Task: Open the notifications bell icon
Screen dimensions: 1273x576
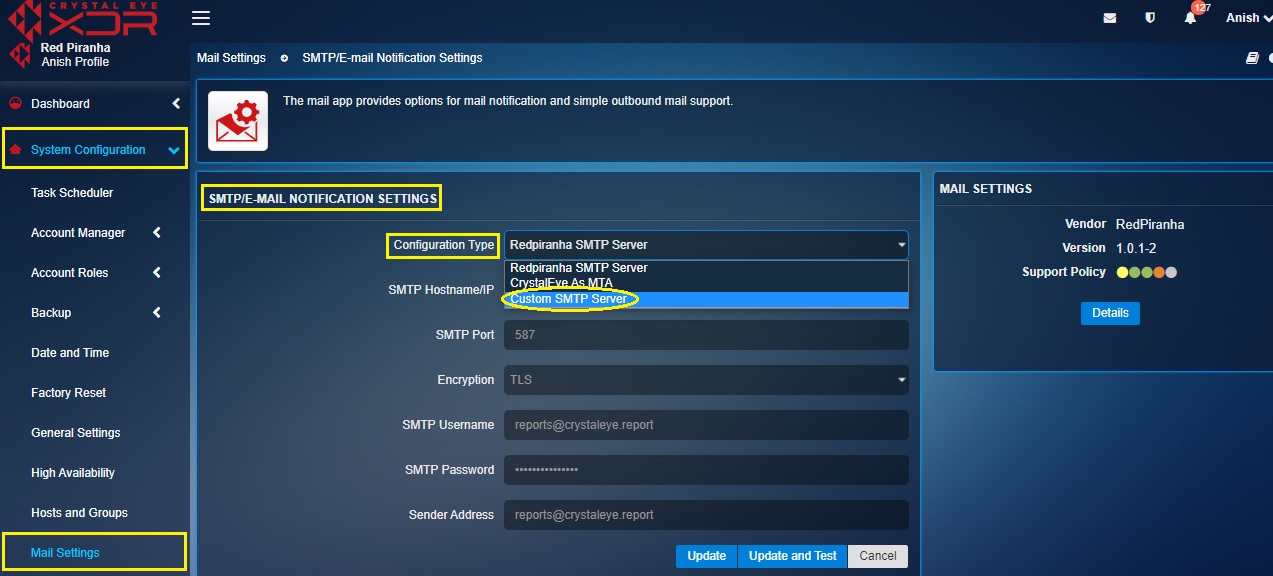Action: pos(1190,18)
